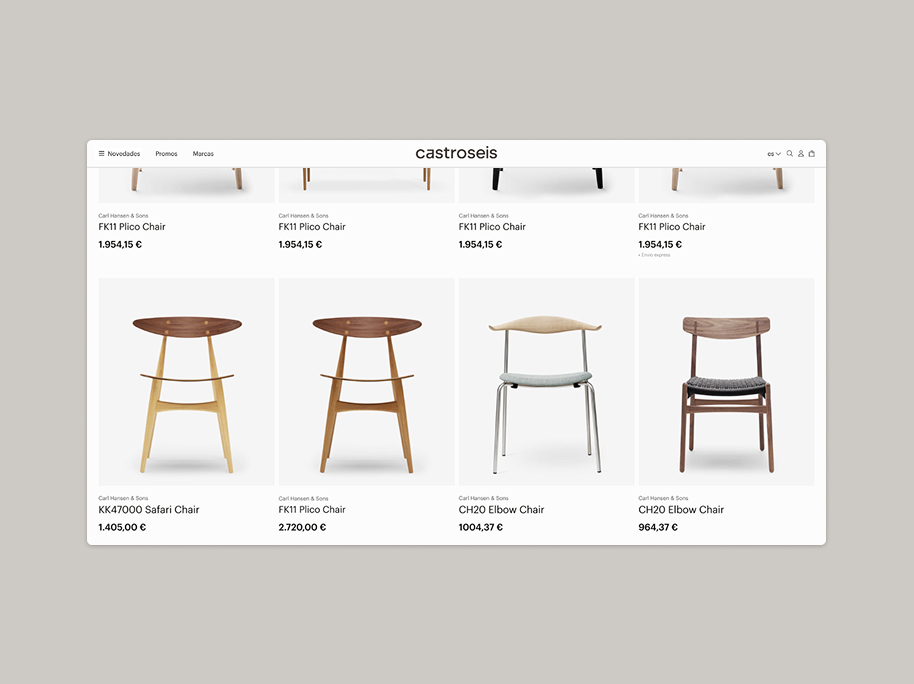914x684 pixels.
Task: Expand the language selector dropdown
Action: tap(774, 154)
